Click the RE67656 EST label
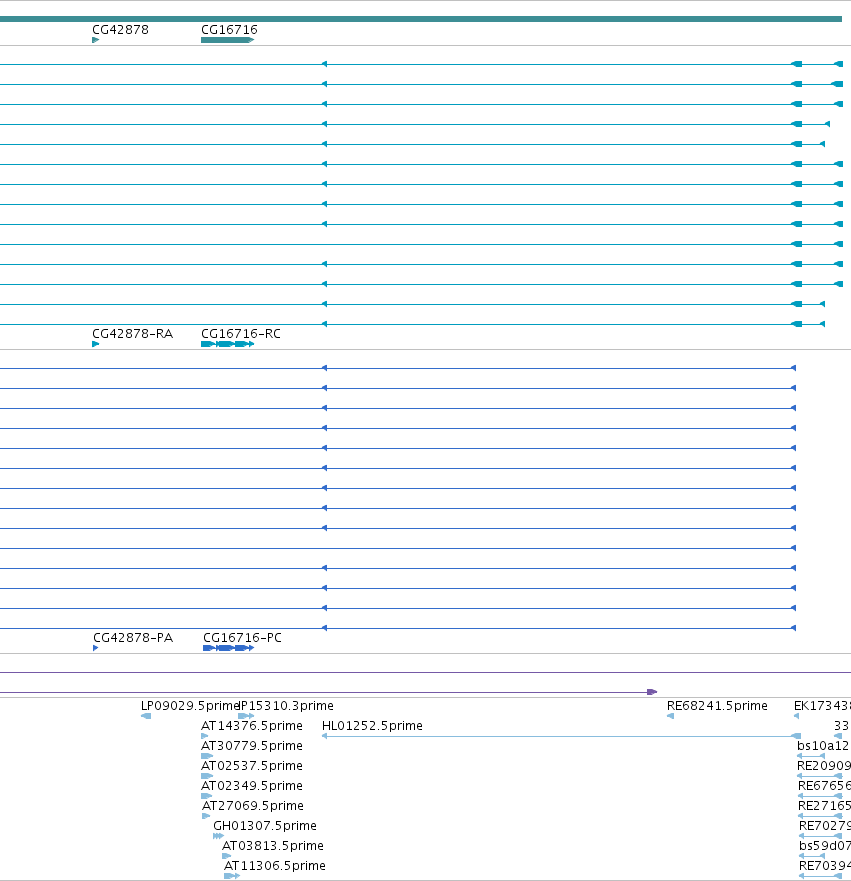The image size is (851, 881). click(825, 785)
